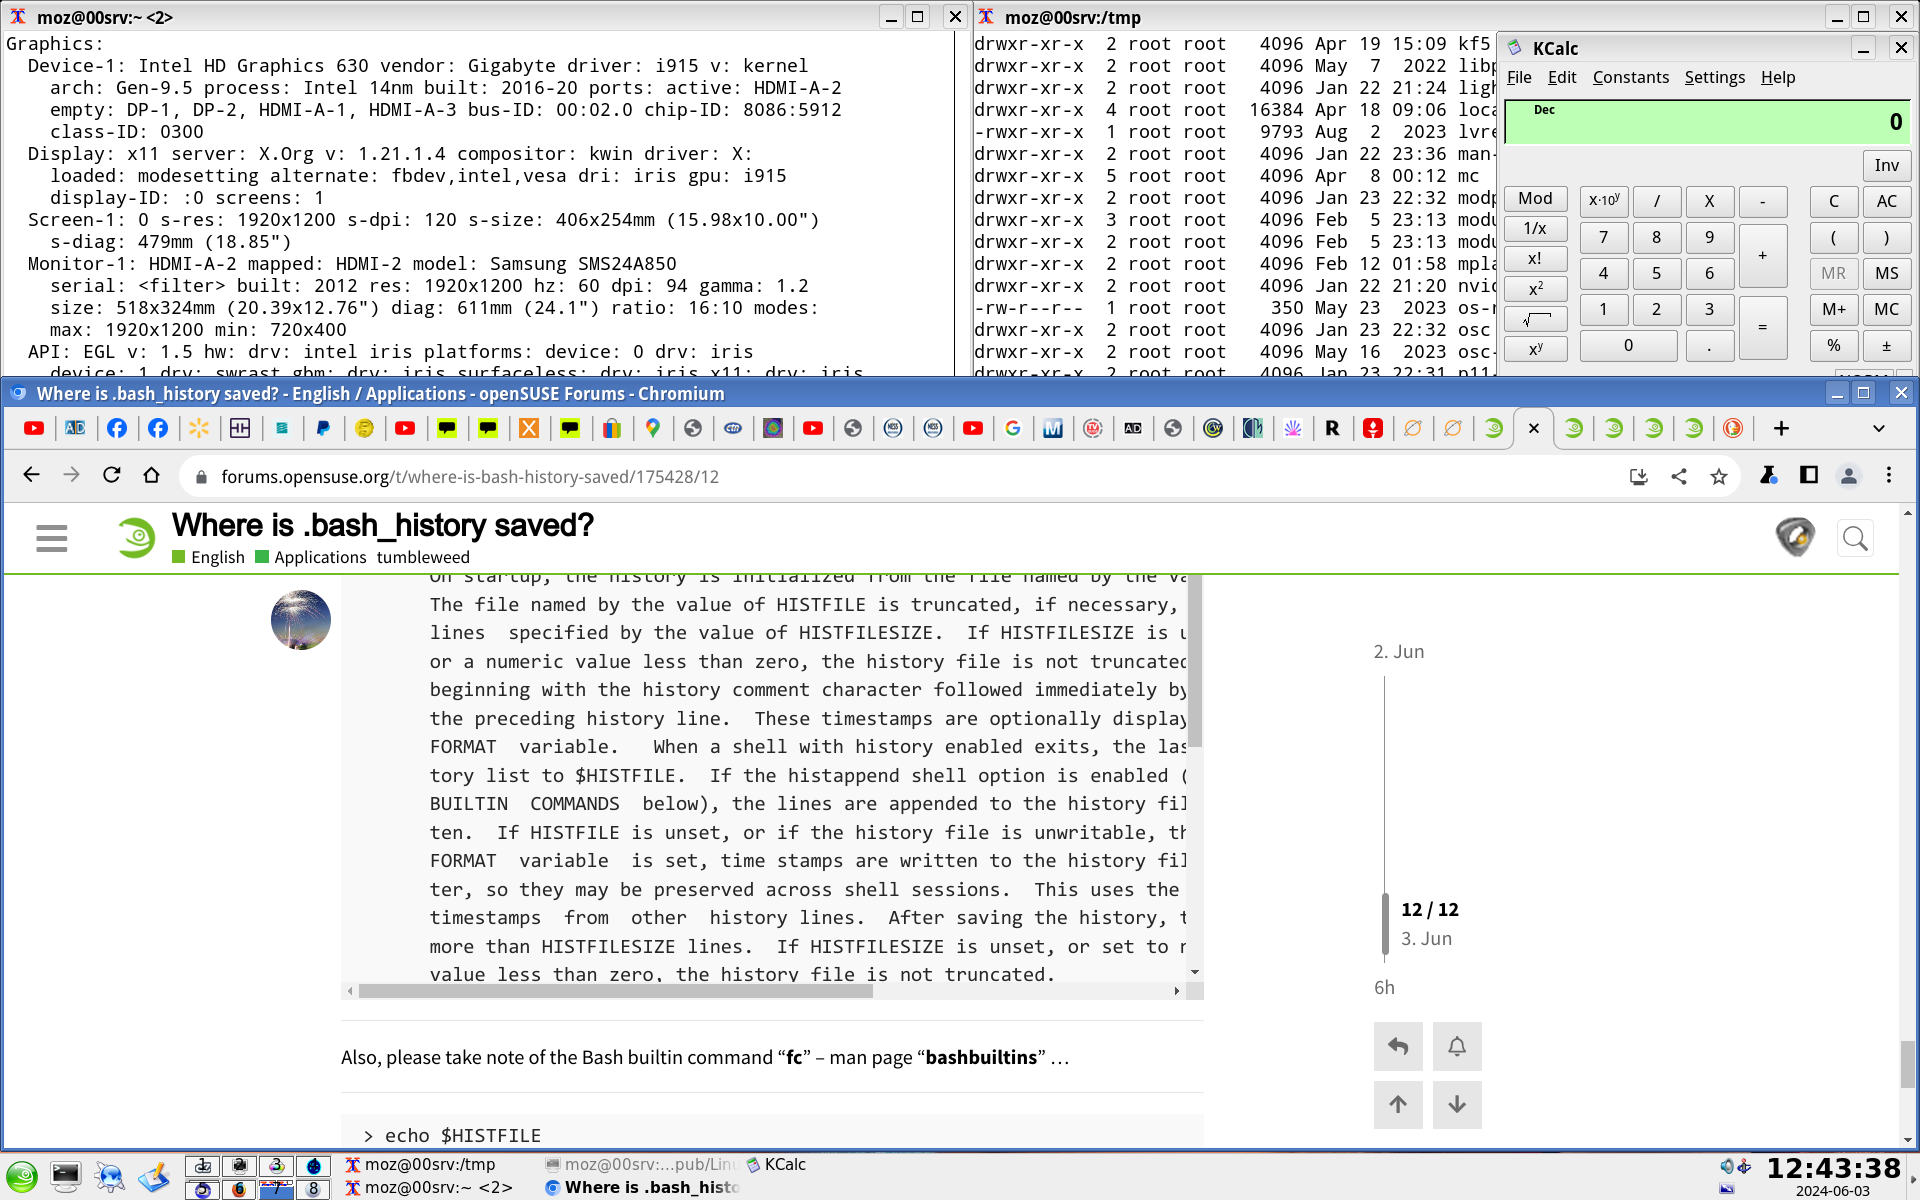1920x1200 pixels.
Task: Switch to the PayPal tab
Action: 323,428
